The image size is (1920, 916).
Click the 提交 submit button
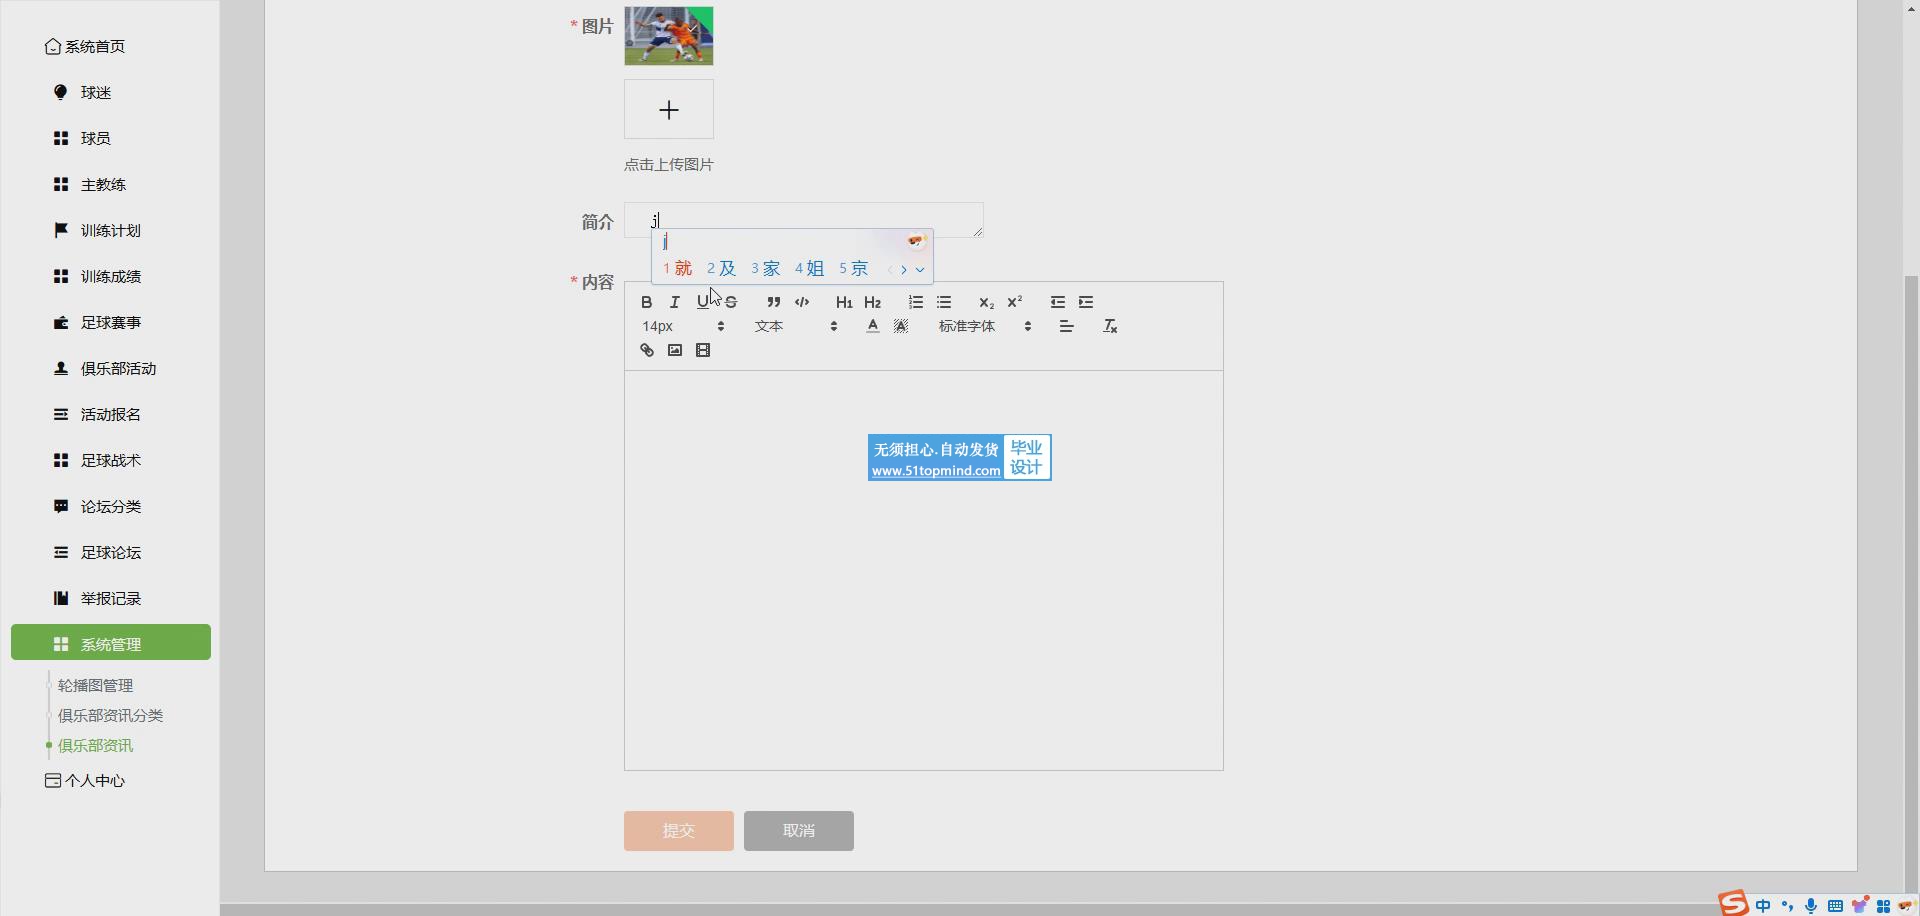(x=678, y=831)
